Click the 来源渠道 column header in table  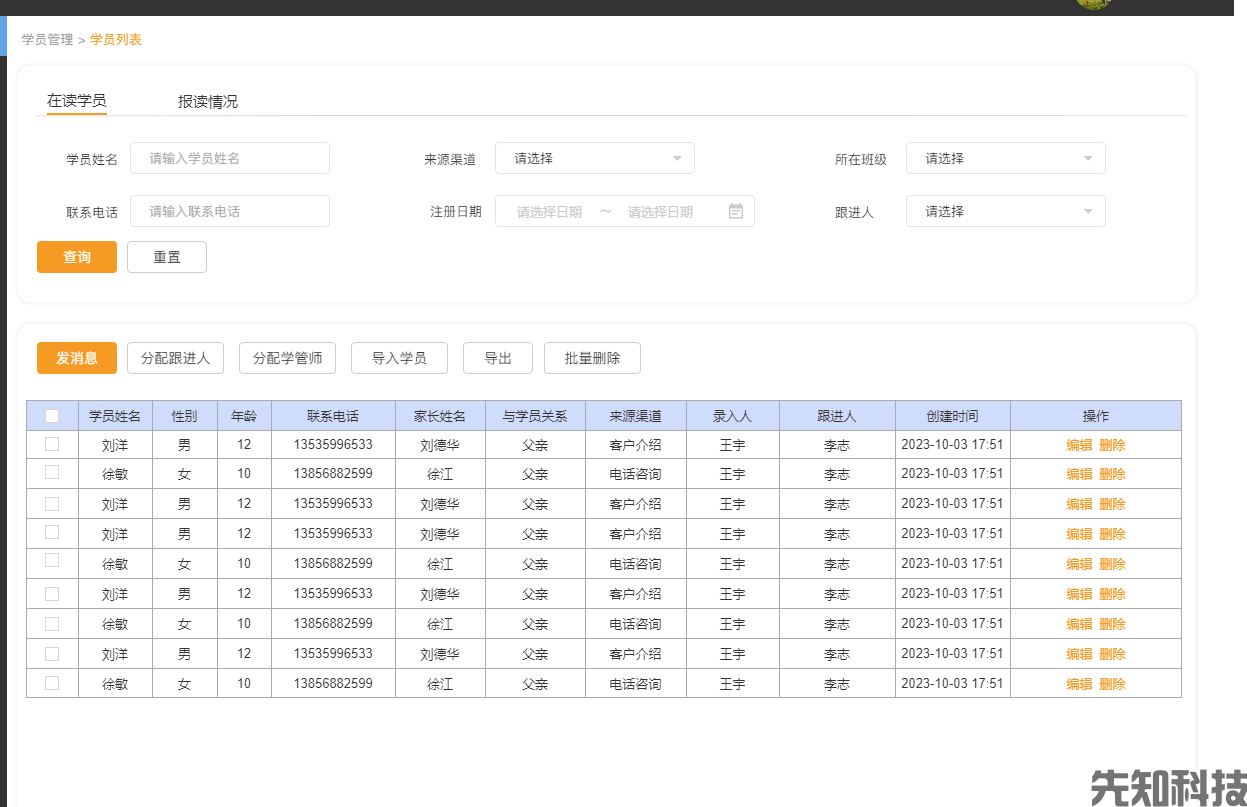pyautogui.click(x=635, y=416)
